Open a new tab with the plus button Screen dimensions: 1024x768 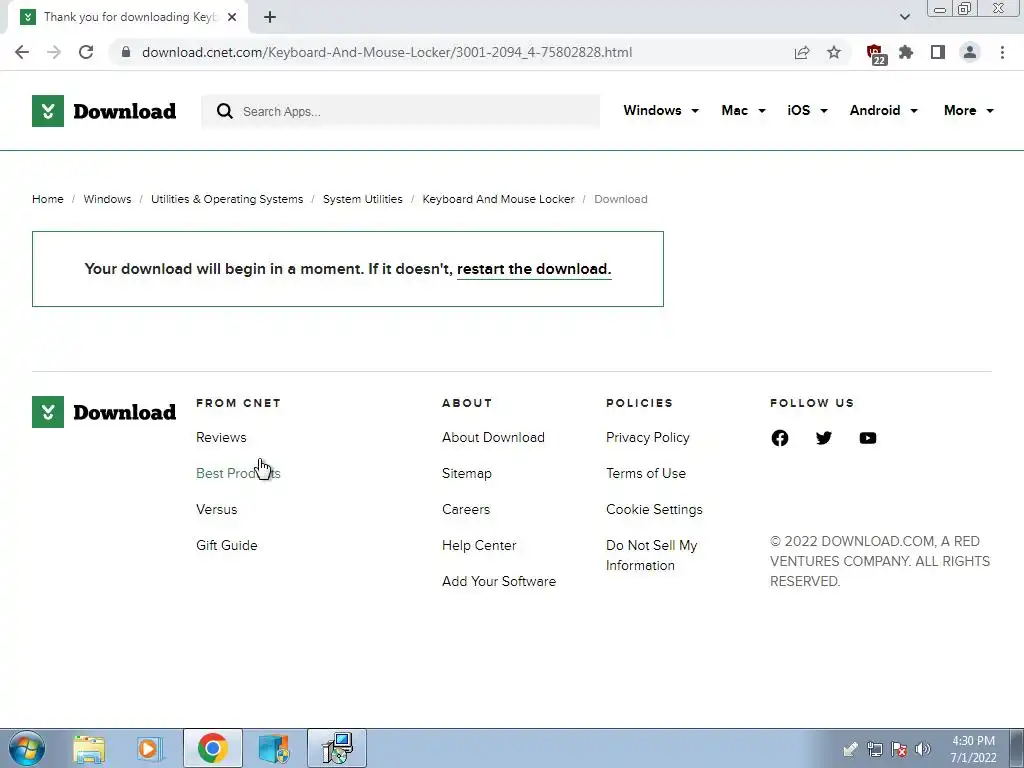(270, 17)
